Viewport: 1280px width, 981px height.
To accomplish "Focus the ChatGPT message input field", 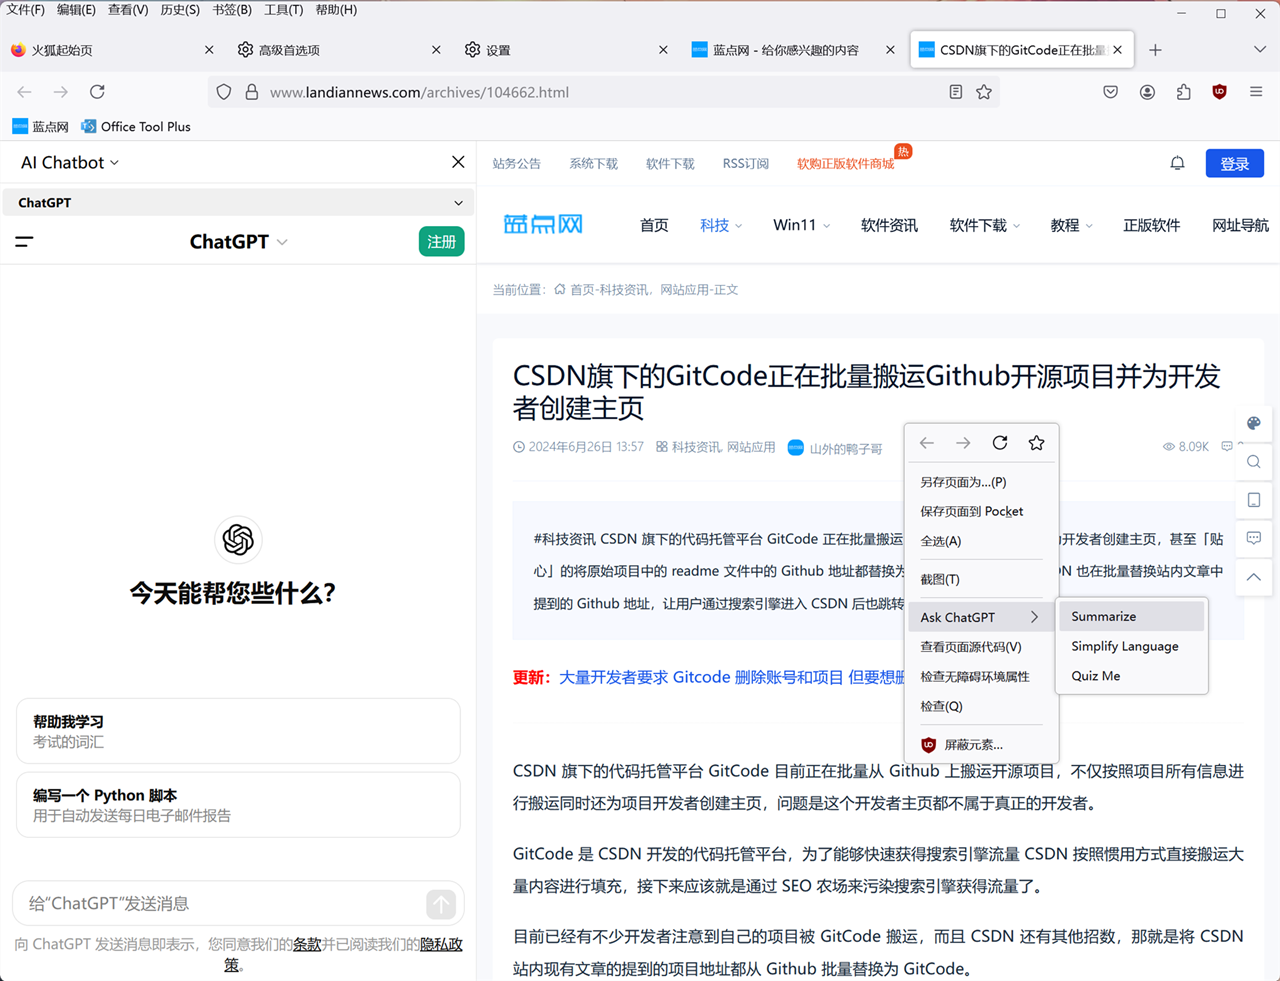I will pos(220,904).
